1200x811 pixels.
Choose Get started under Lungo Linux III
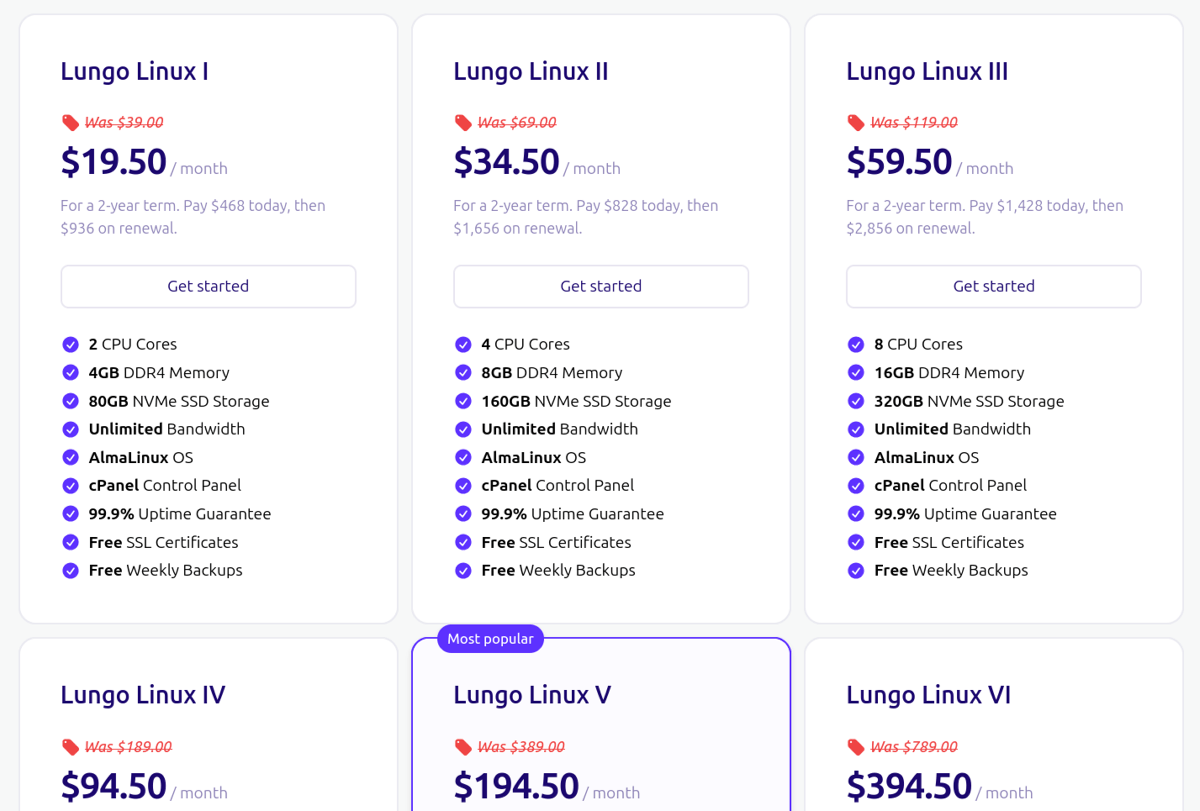(x=994, y=286)
